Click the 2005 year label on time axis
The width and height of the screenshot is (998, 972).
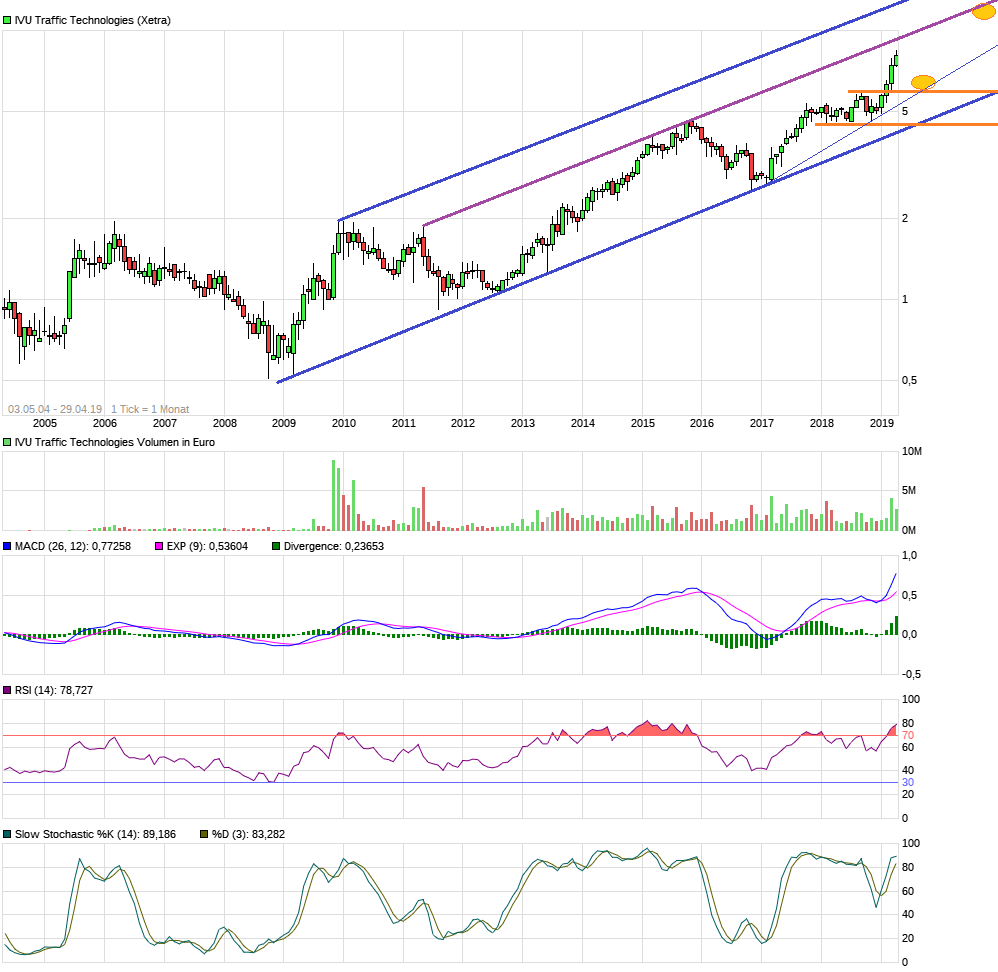(45, 423)
